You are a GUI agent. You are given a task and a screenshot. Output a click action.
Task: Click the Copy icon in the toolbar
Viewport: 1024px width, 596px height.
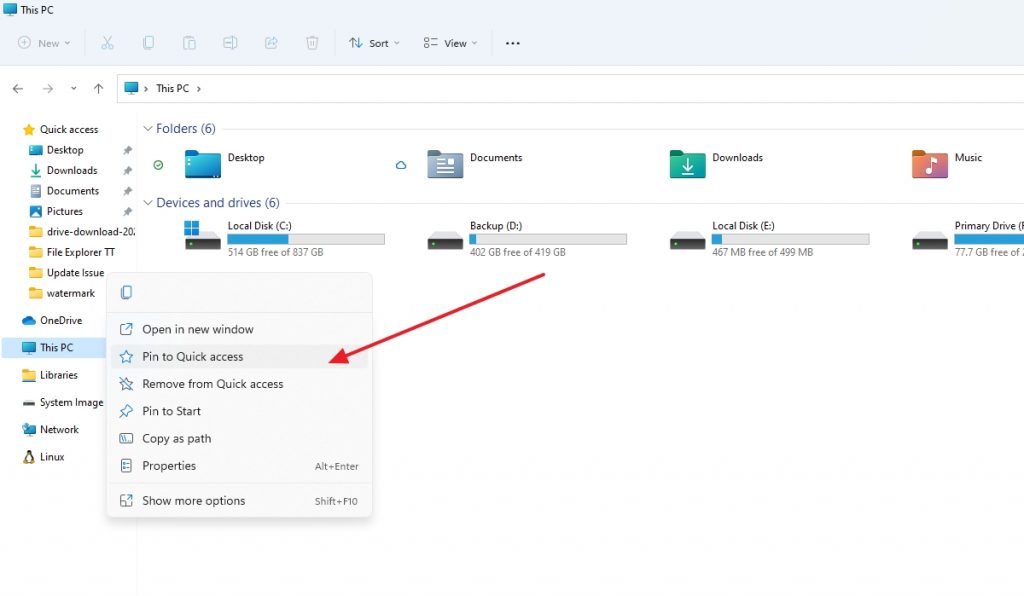(149, 43)
